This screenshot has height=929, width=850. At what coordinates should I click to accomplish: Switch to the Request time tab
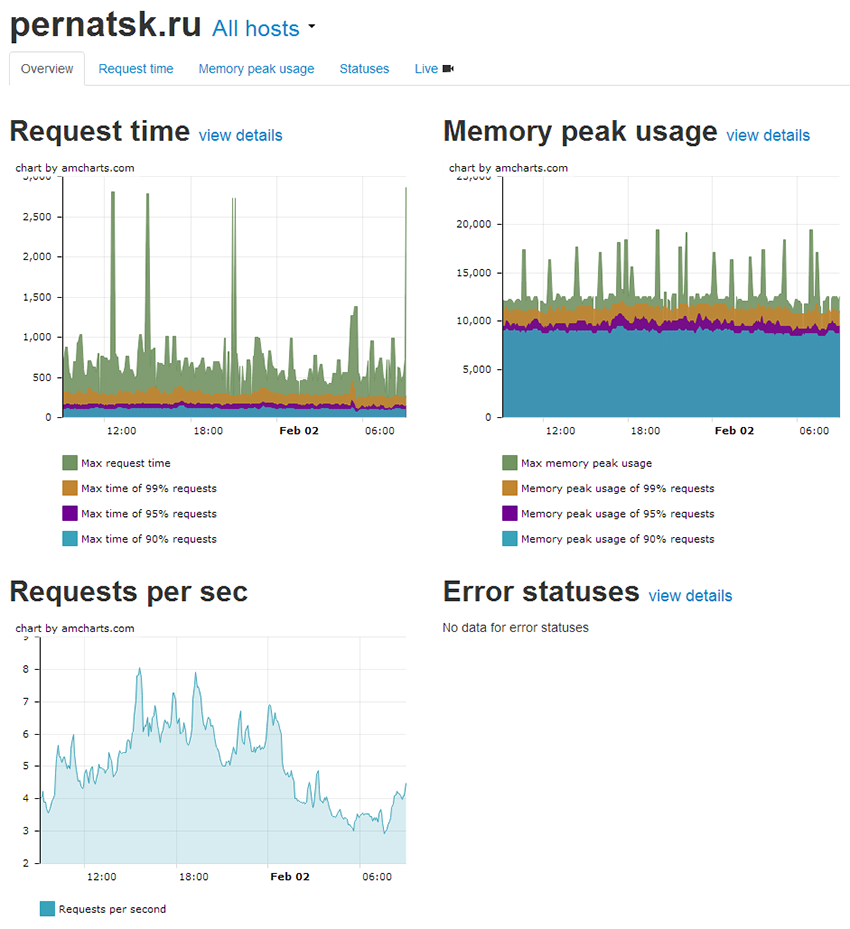(136, 69)
